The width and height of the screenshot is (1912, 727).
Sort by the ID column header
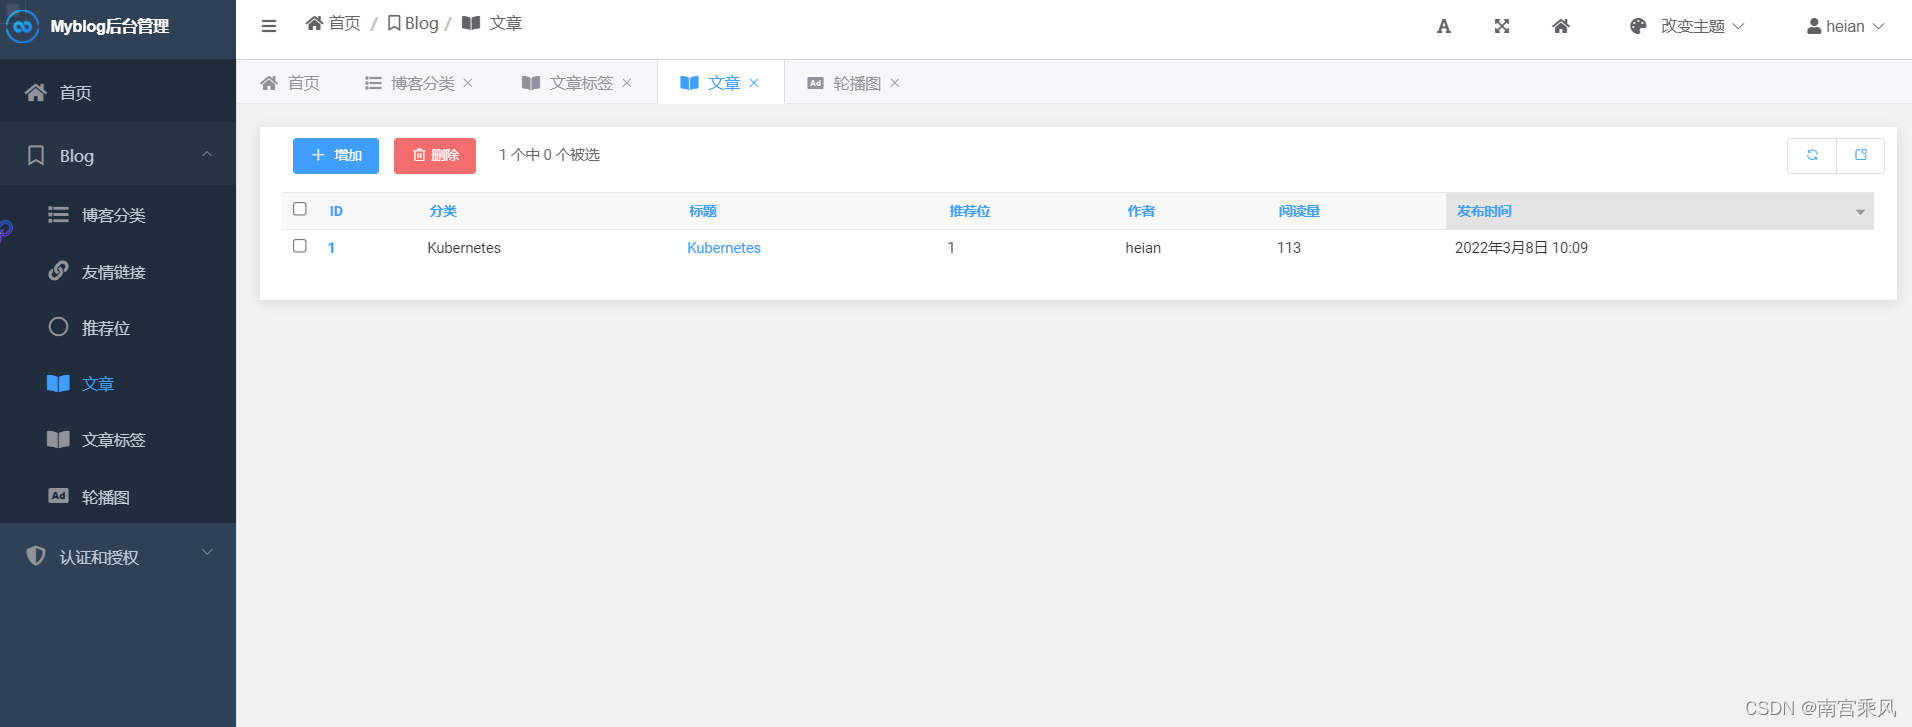click(x=336, y=211)
